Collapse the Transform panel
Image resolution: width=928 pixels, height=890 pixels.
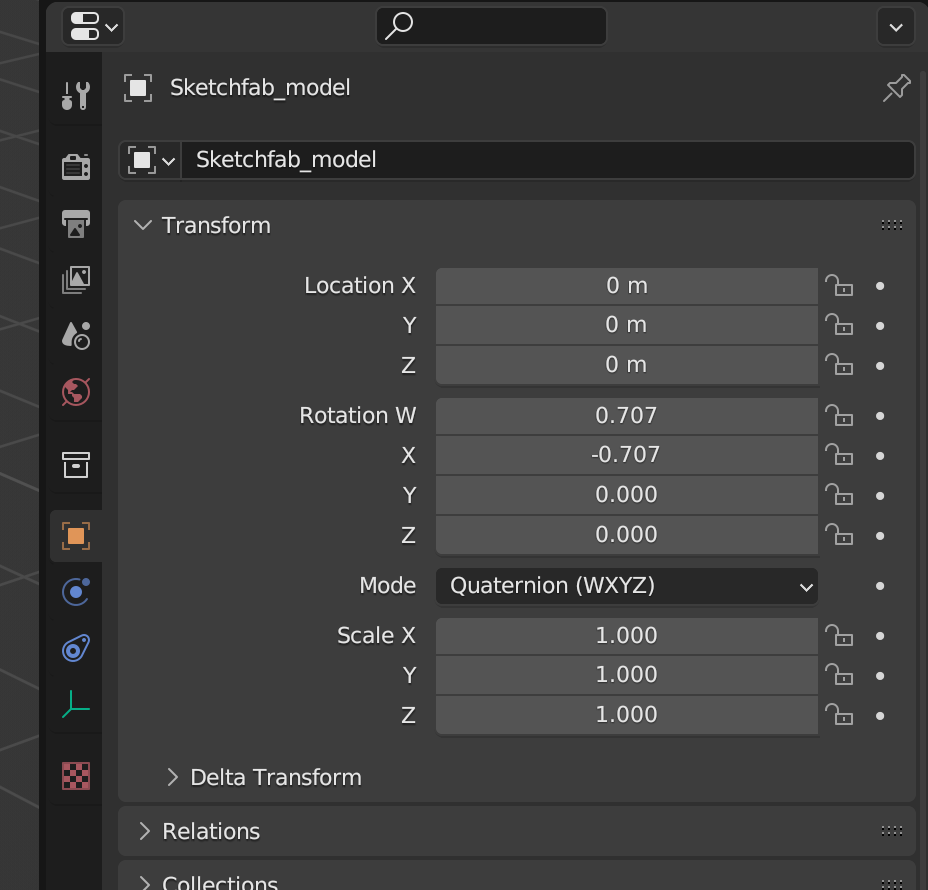[202, 225]
